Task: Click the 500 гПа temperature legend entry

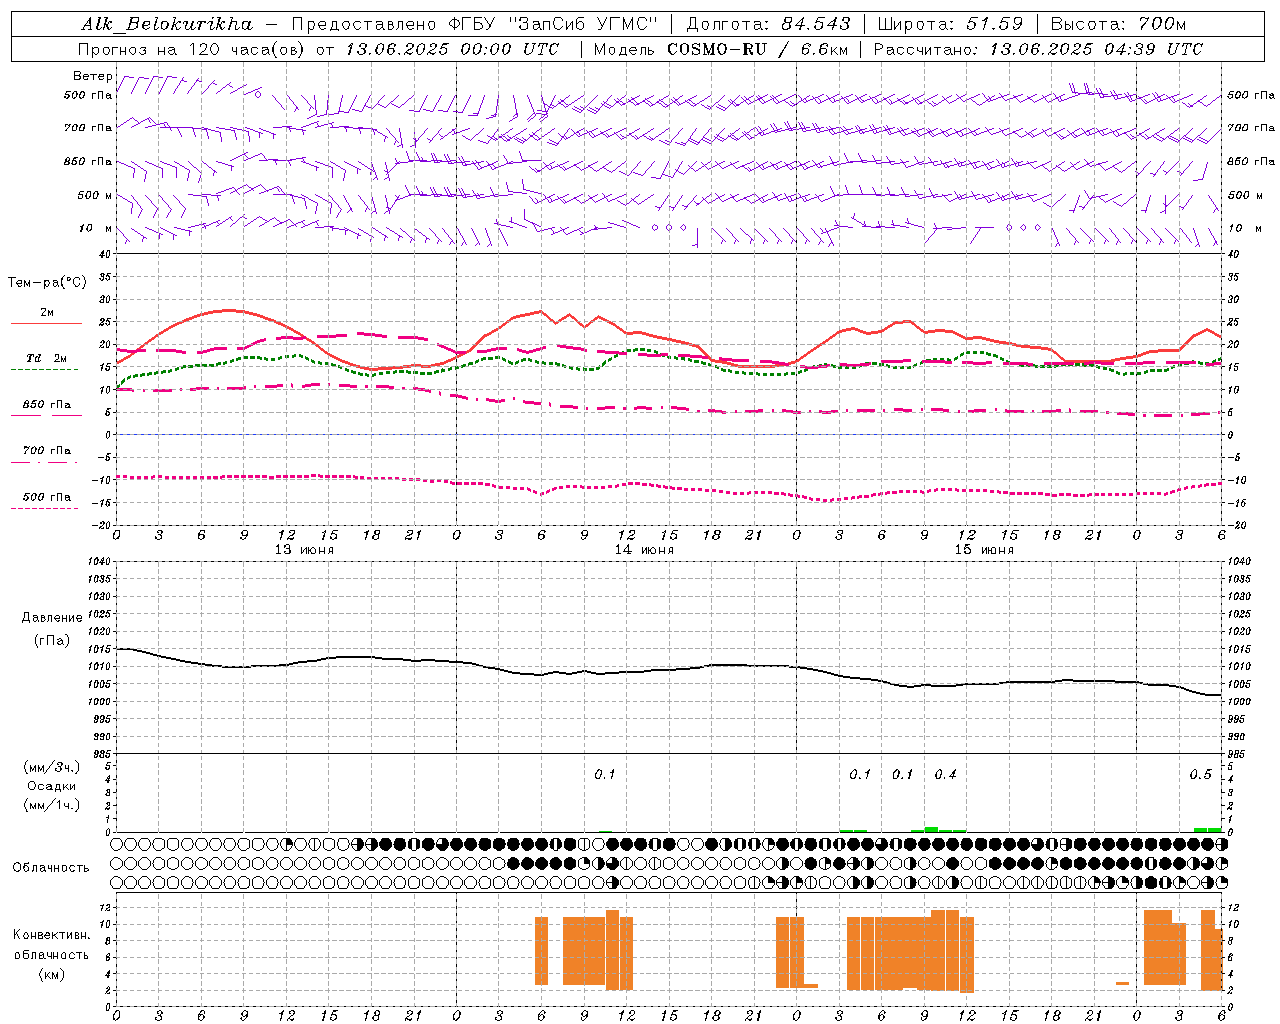Action: click(x=47, y=497)
